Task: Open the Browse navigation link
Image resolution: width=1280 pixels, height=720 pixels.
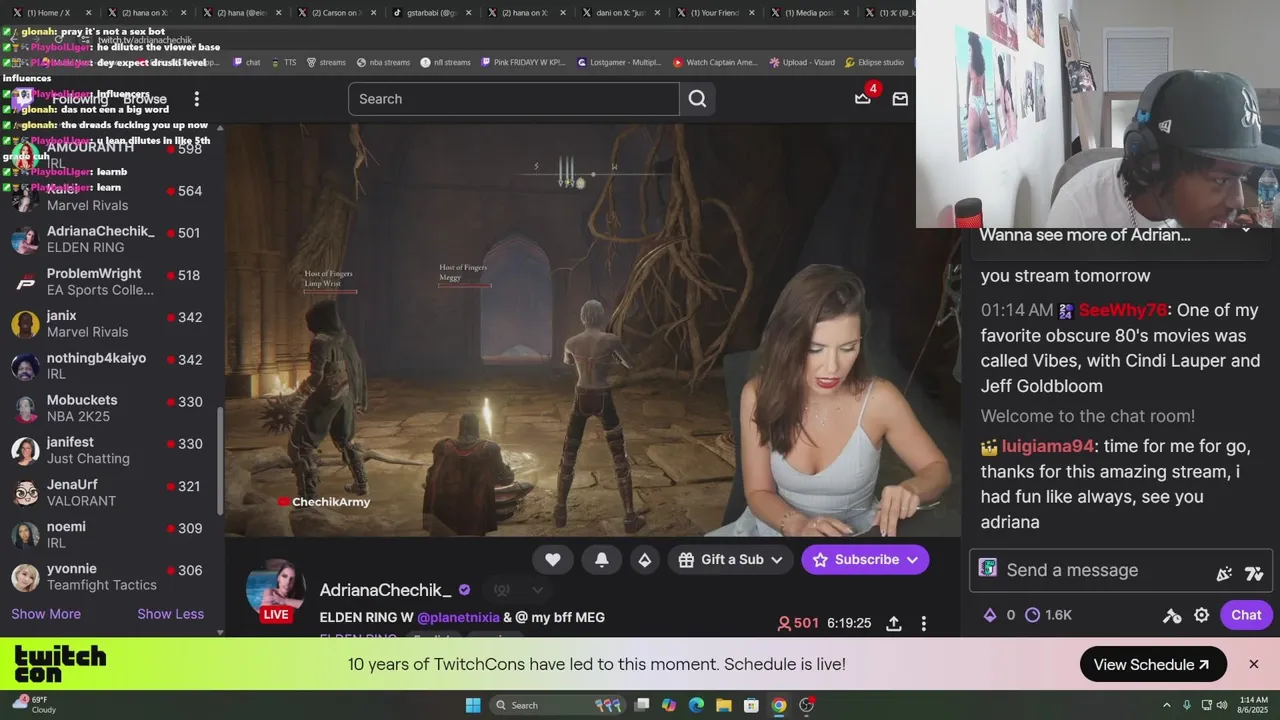Action: point(146,99)
